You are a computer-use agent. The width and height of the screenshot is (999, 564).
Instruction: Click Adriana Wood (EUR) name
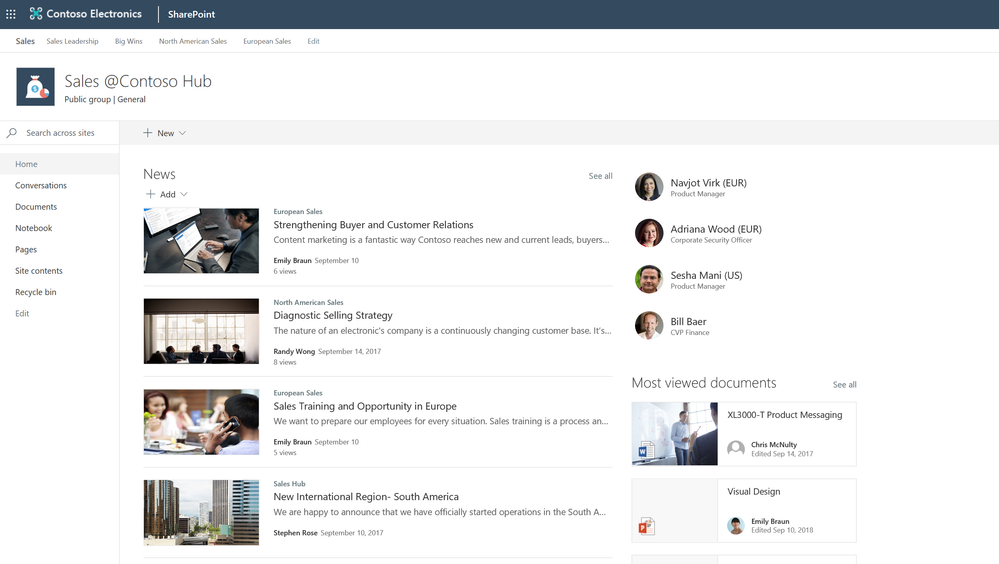pos(716,229)
